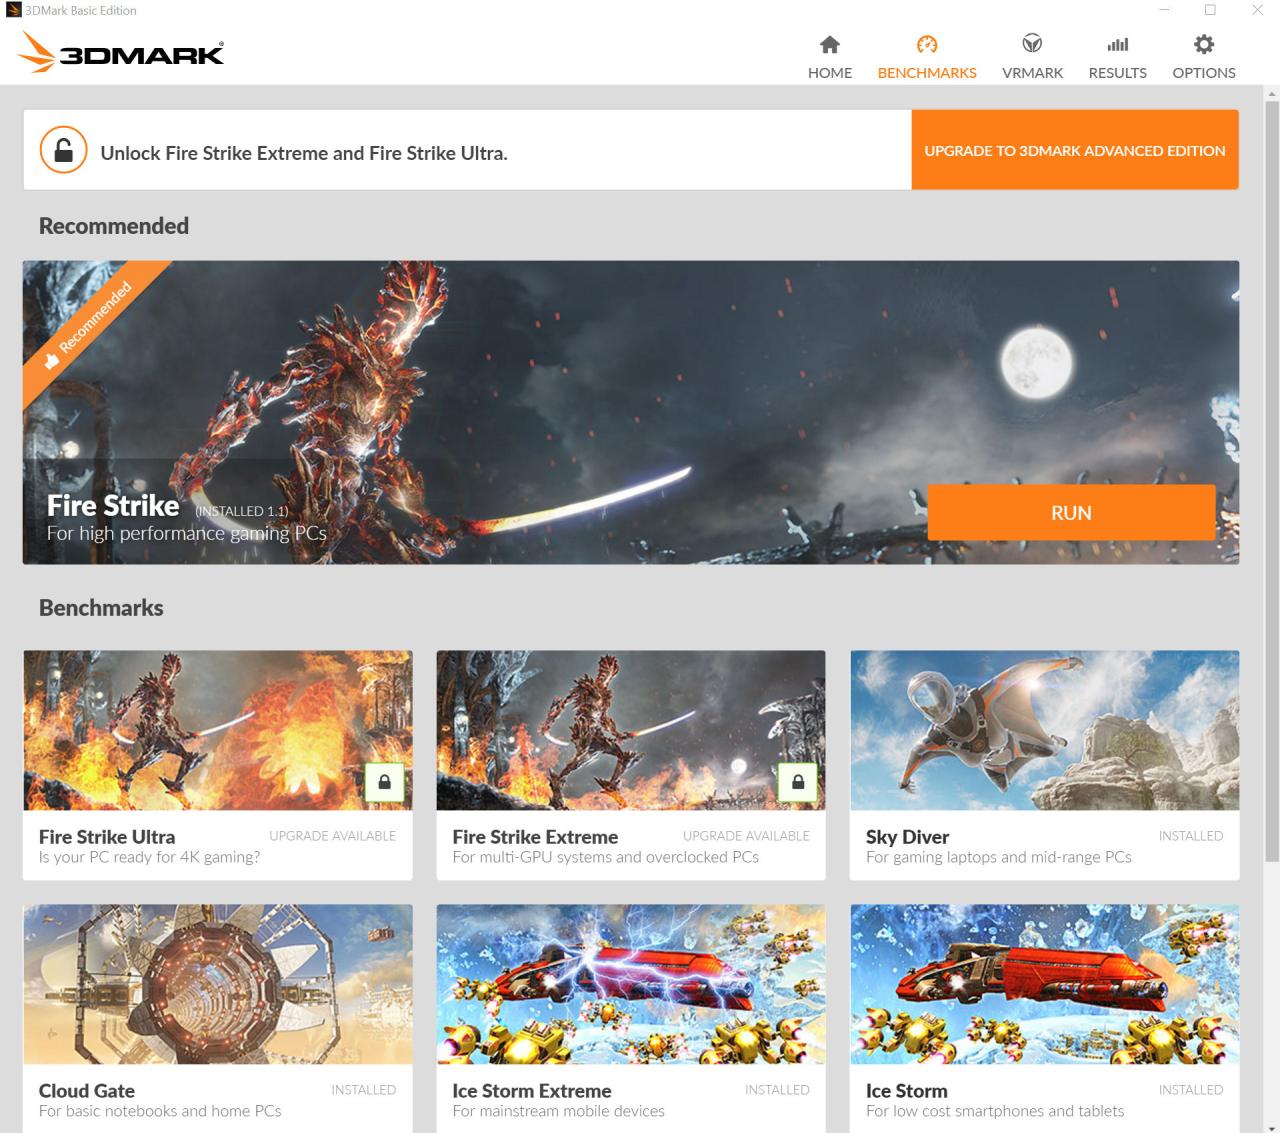The width and height of the screenshot is (1280, 1133).
Task: Run the Fire Strike benchmark
Action: pyautogui.click(x=1071, y=513)
